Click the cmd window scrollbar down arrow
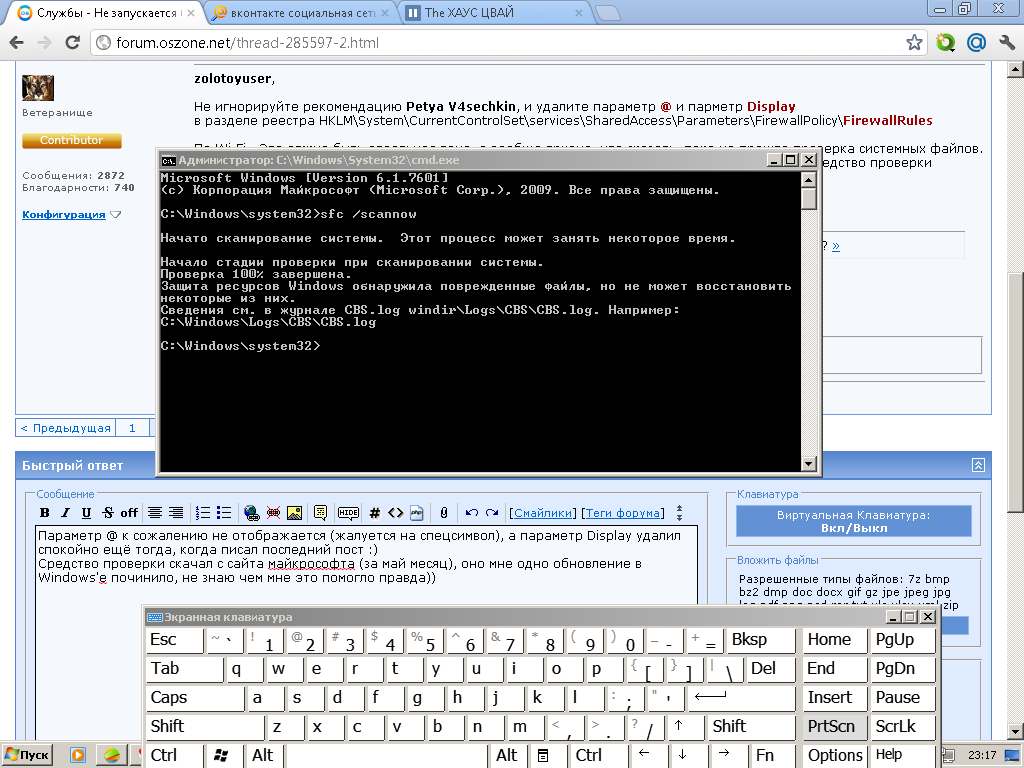Viewport: 1024px width, 768px height. pos(808,464)
